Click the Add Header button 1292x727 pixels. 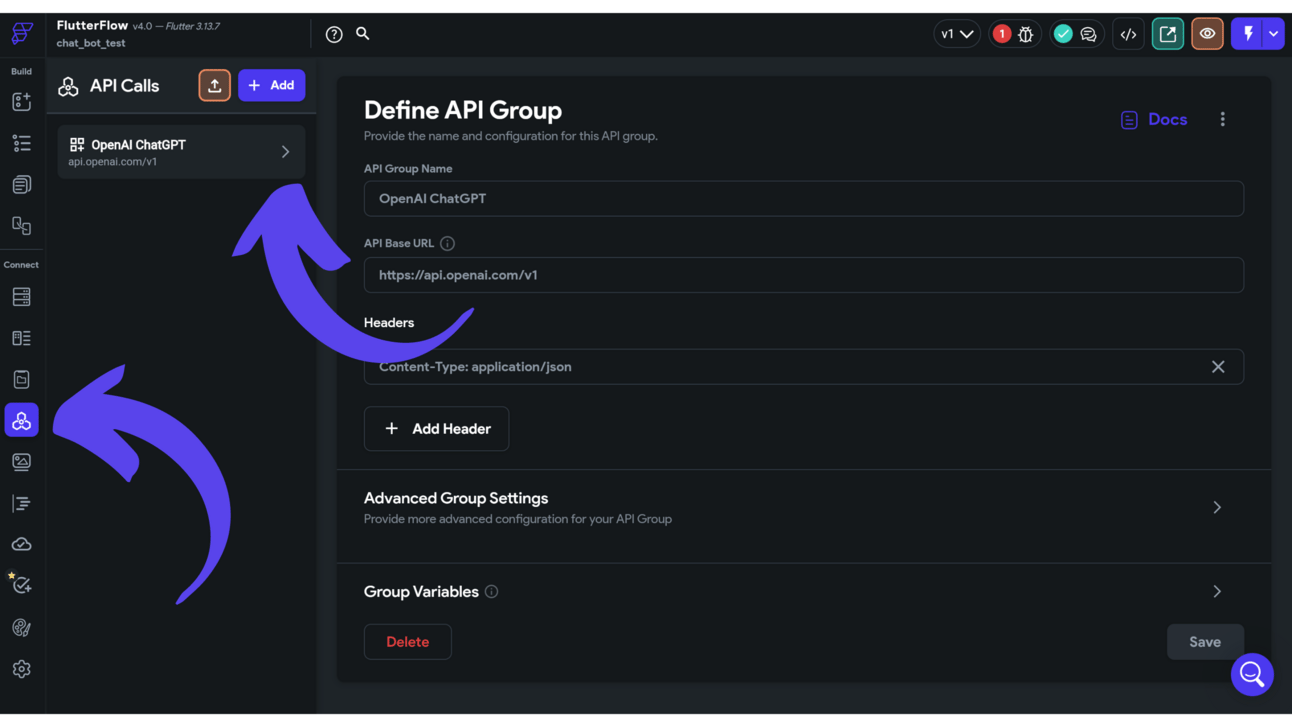click(x=437, y=429)
